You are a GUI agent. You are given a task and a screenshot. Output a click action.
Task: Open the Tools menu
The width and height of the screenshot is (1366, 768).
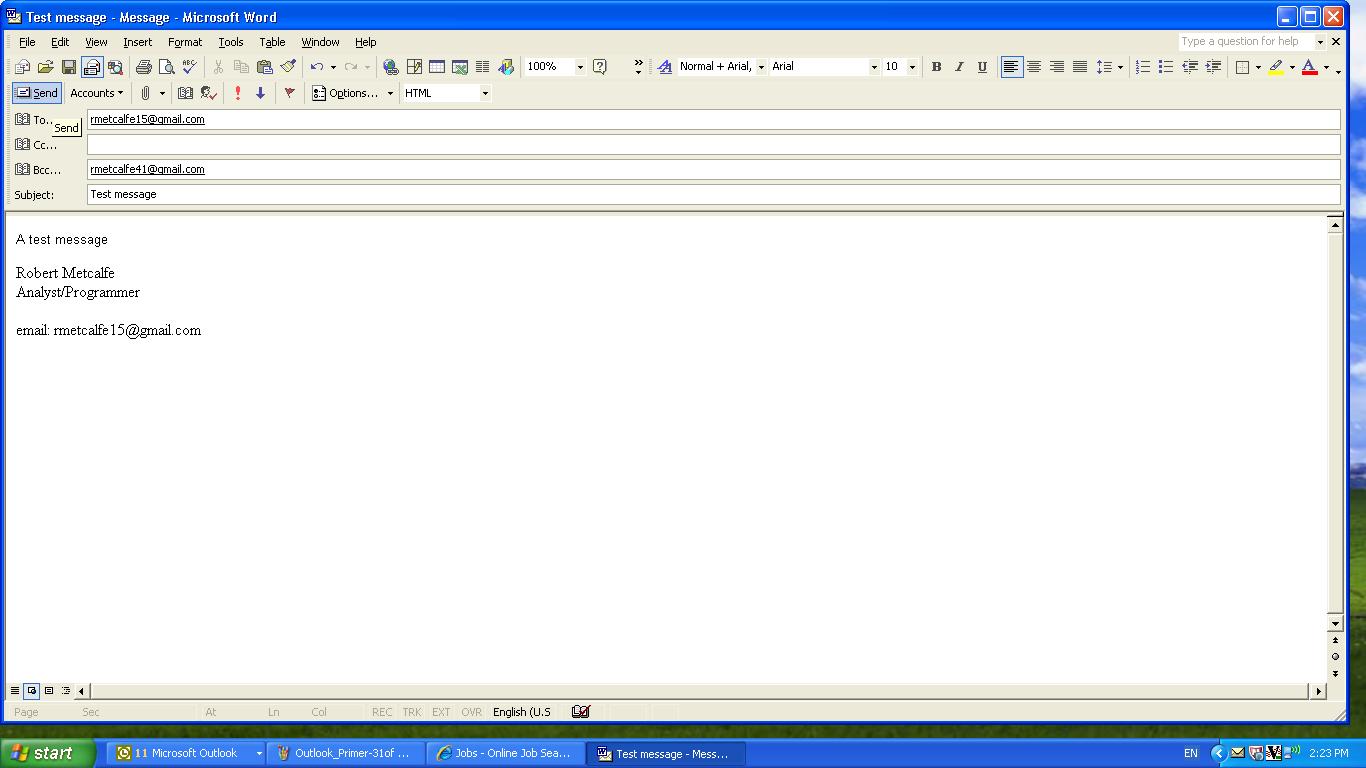(x=231, y=42)
